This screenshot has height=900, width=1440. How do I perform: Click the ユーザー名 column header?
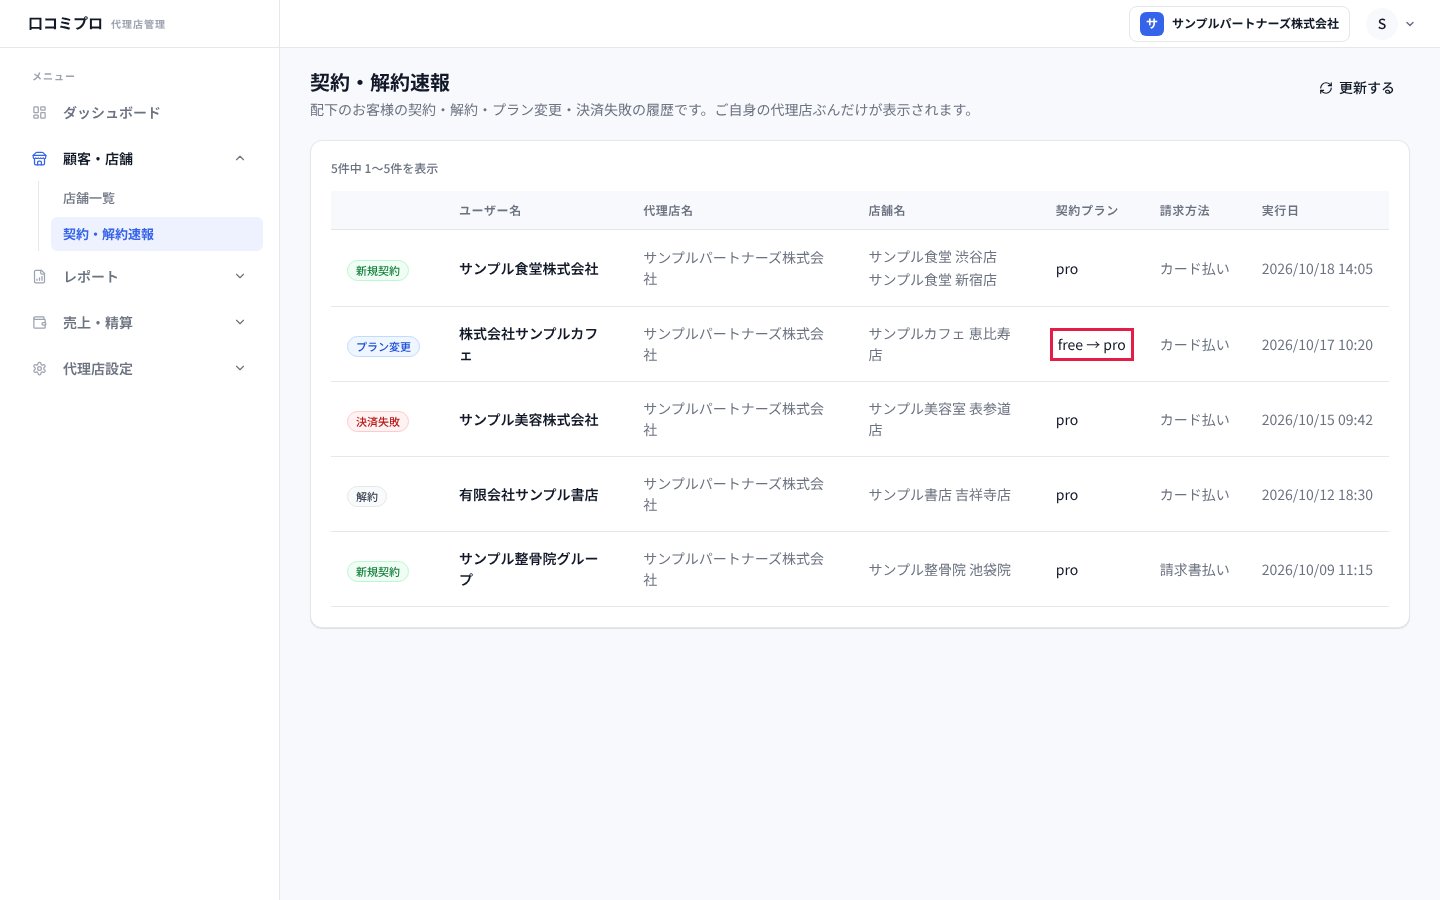490,211
